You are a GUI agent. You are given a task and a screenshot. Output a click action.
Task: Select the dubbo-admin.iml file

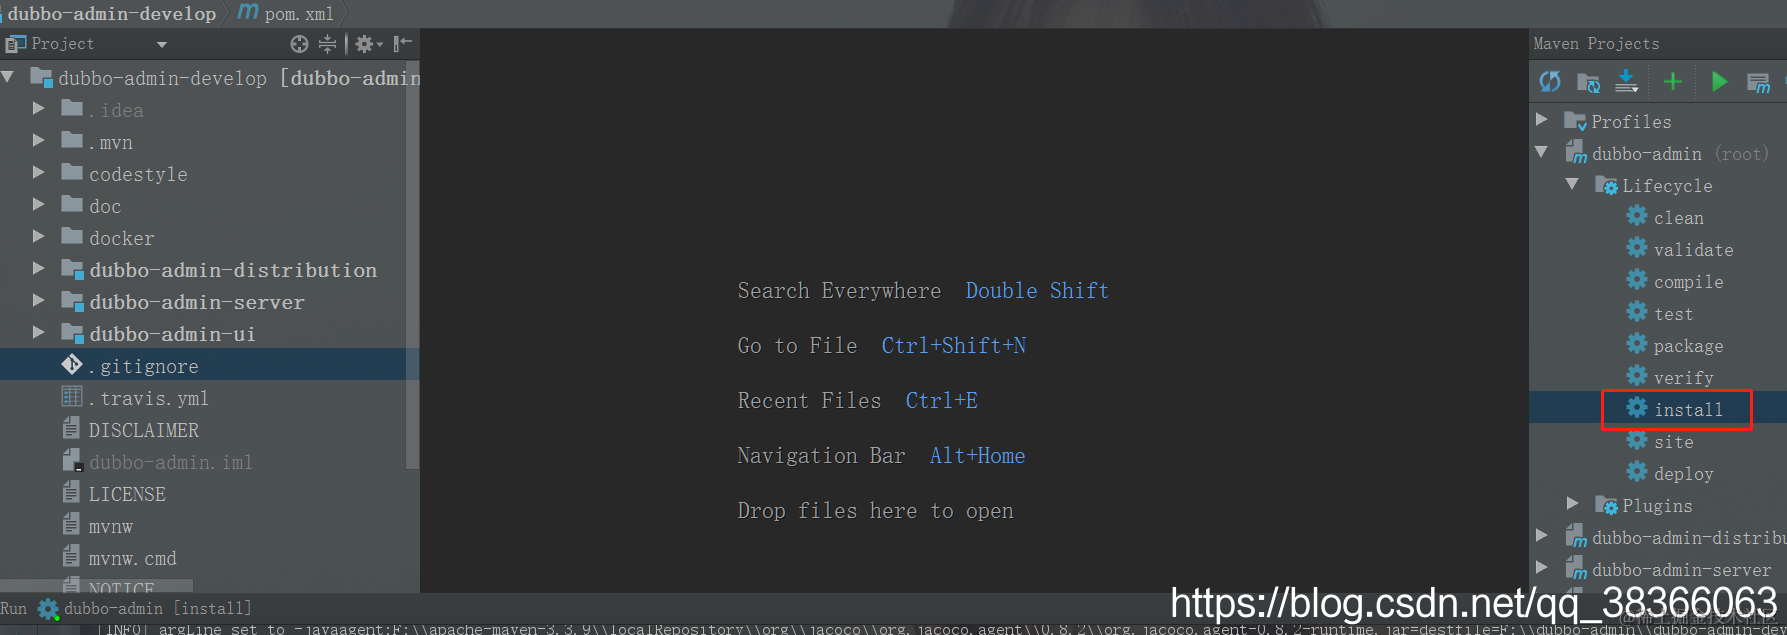[x=170, y=462]
